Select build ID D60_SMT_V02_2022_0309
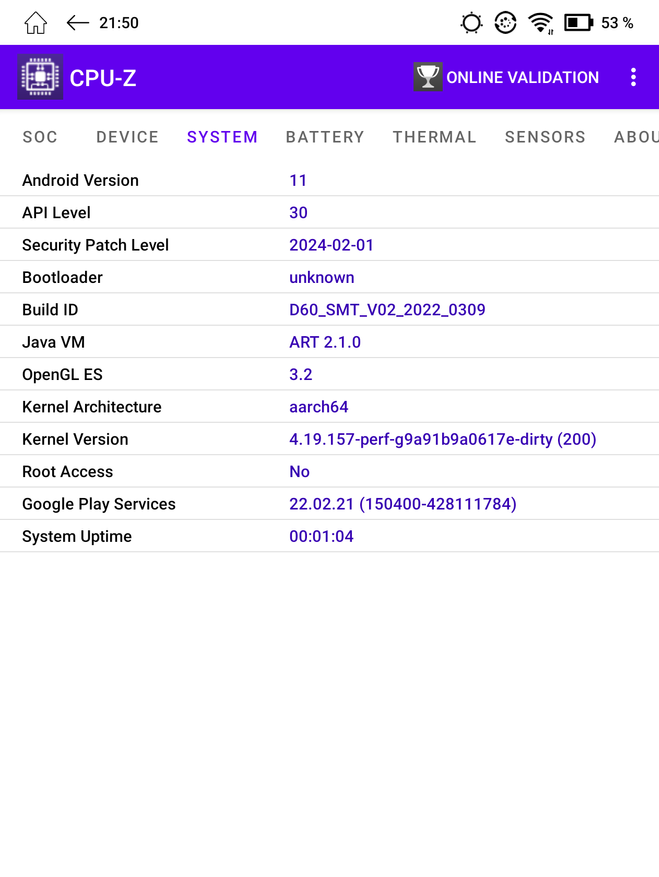Screen dimensions: 659x877 pos(387,310)
